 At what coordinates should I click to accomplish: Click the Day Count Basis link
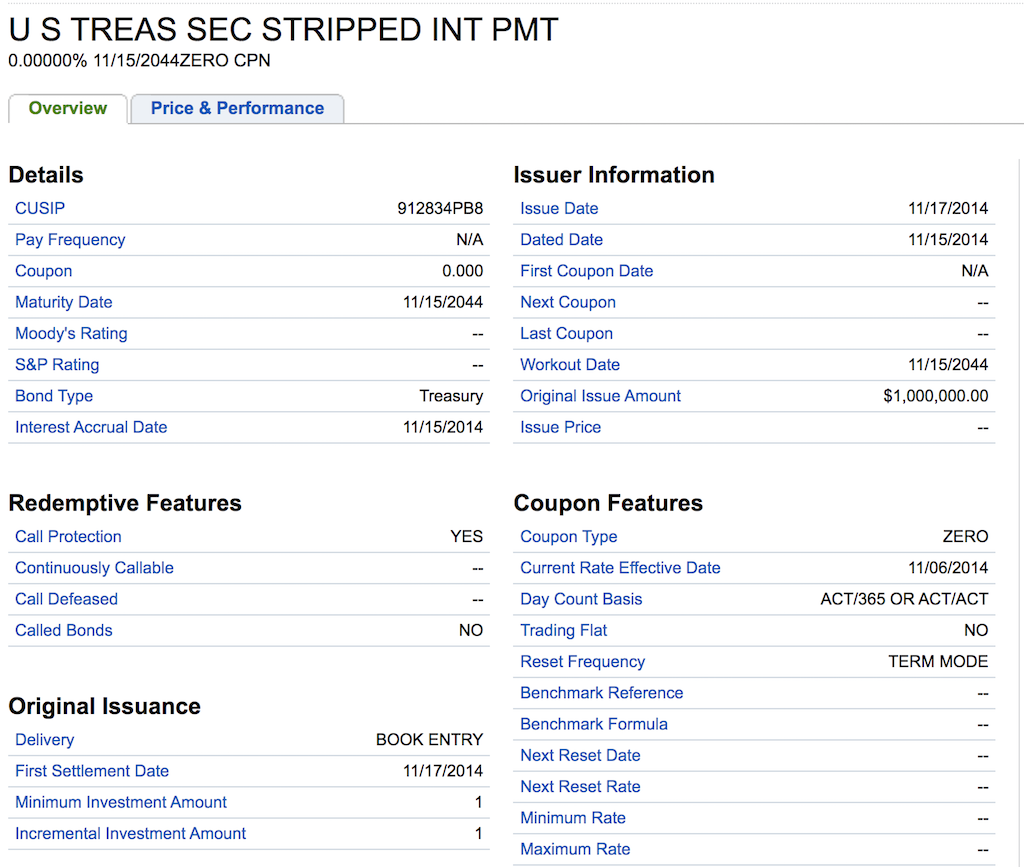click(580, 599)
